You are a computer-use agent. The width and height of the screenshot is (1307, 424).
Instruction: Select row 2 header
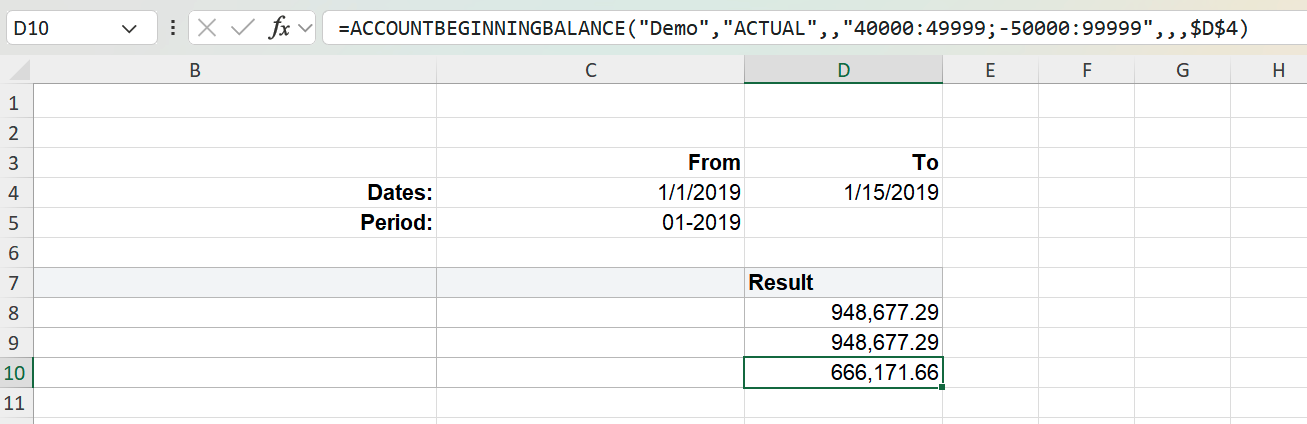(17, 133)
